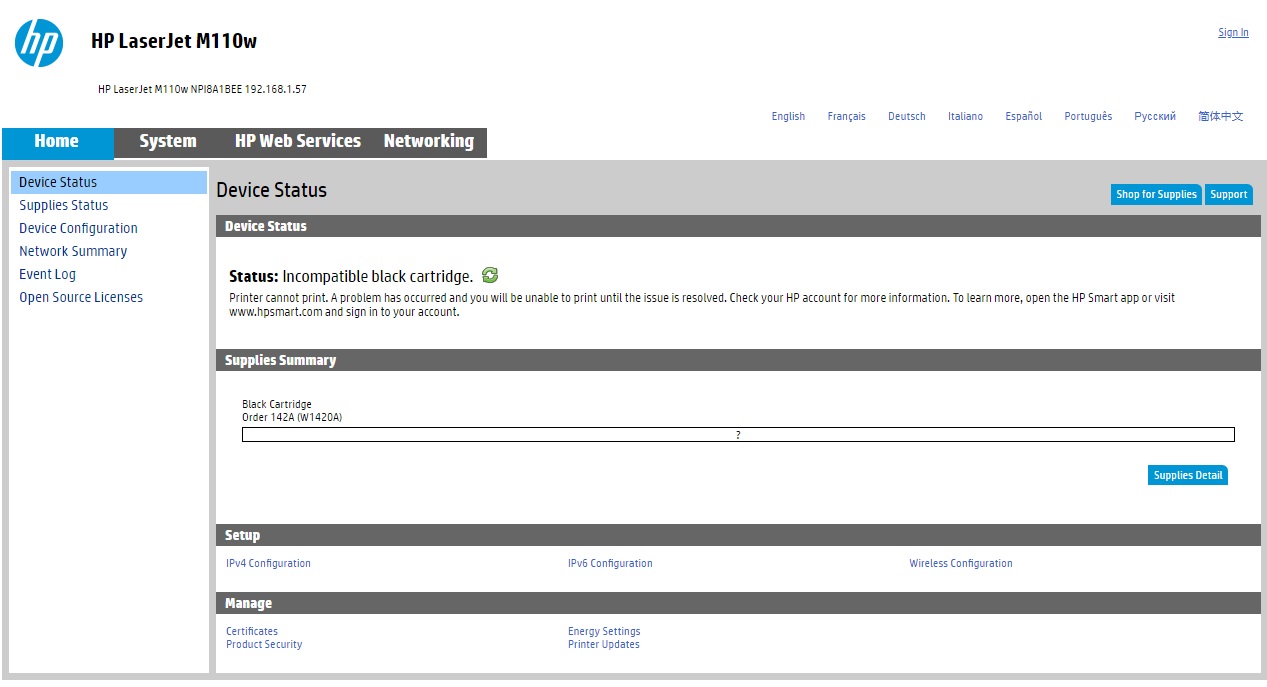Click the 'Incompatible black cartridge.' status text
The image size is (1267, 687).
377,276
